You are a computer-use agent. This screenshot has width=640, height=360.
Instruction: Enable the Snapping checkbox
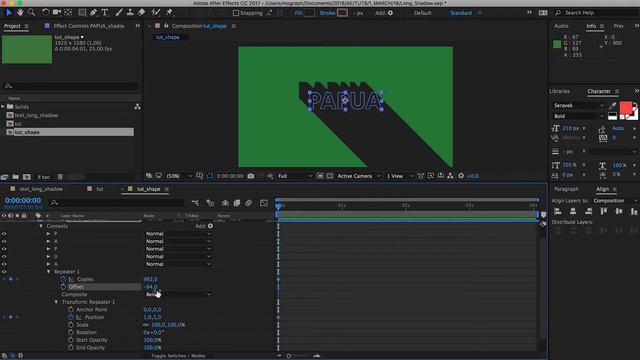tap(236, 13)
